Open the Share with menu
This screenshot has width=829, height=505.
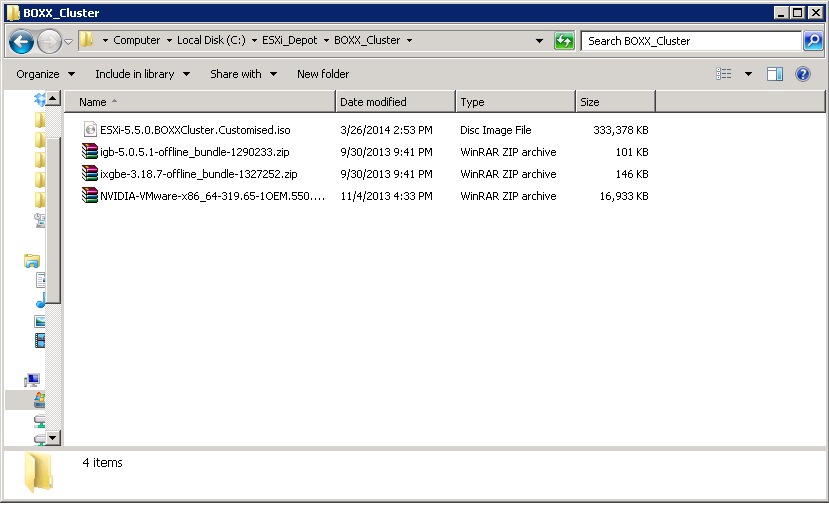(243, 74)
